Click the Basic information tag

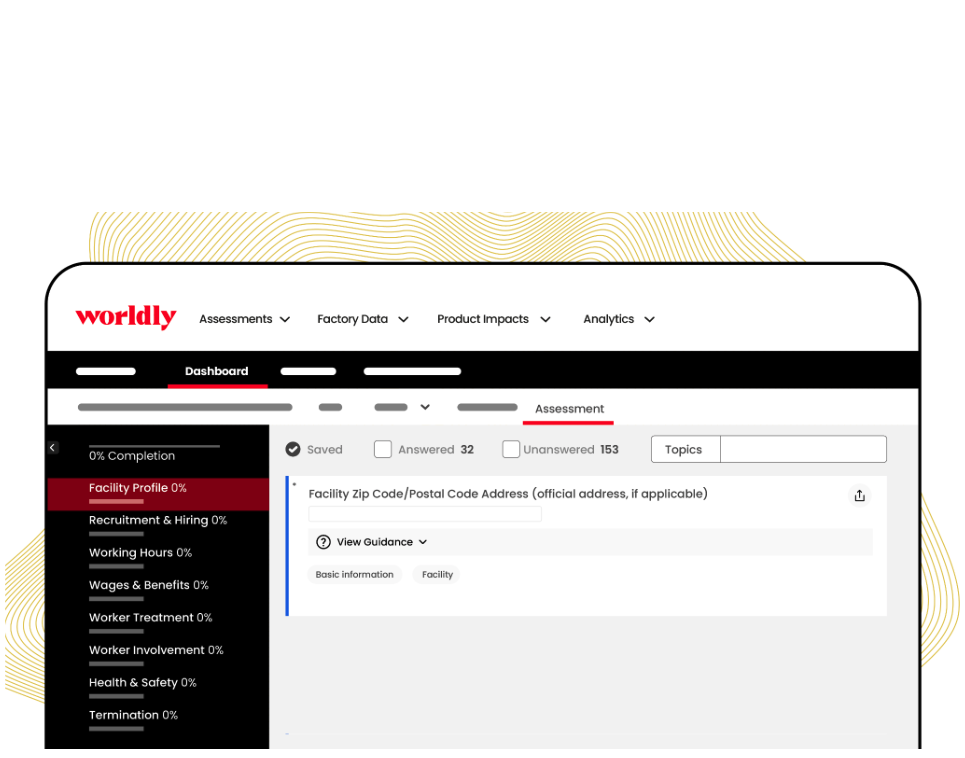pos(355,574)
